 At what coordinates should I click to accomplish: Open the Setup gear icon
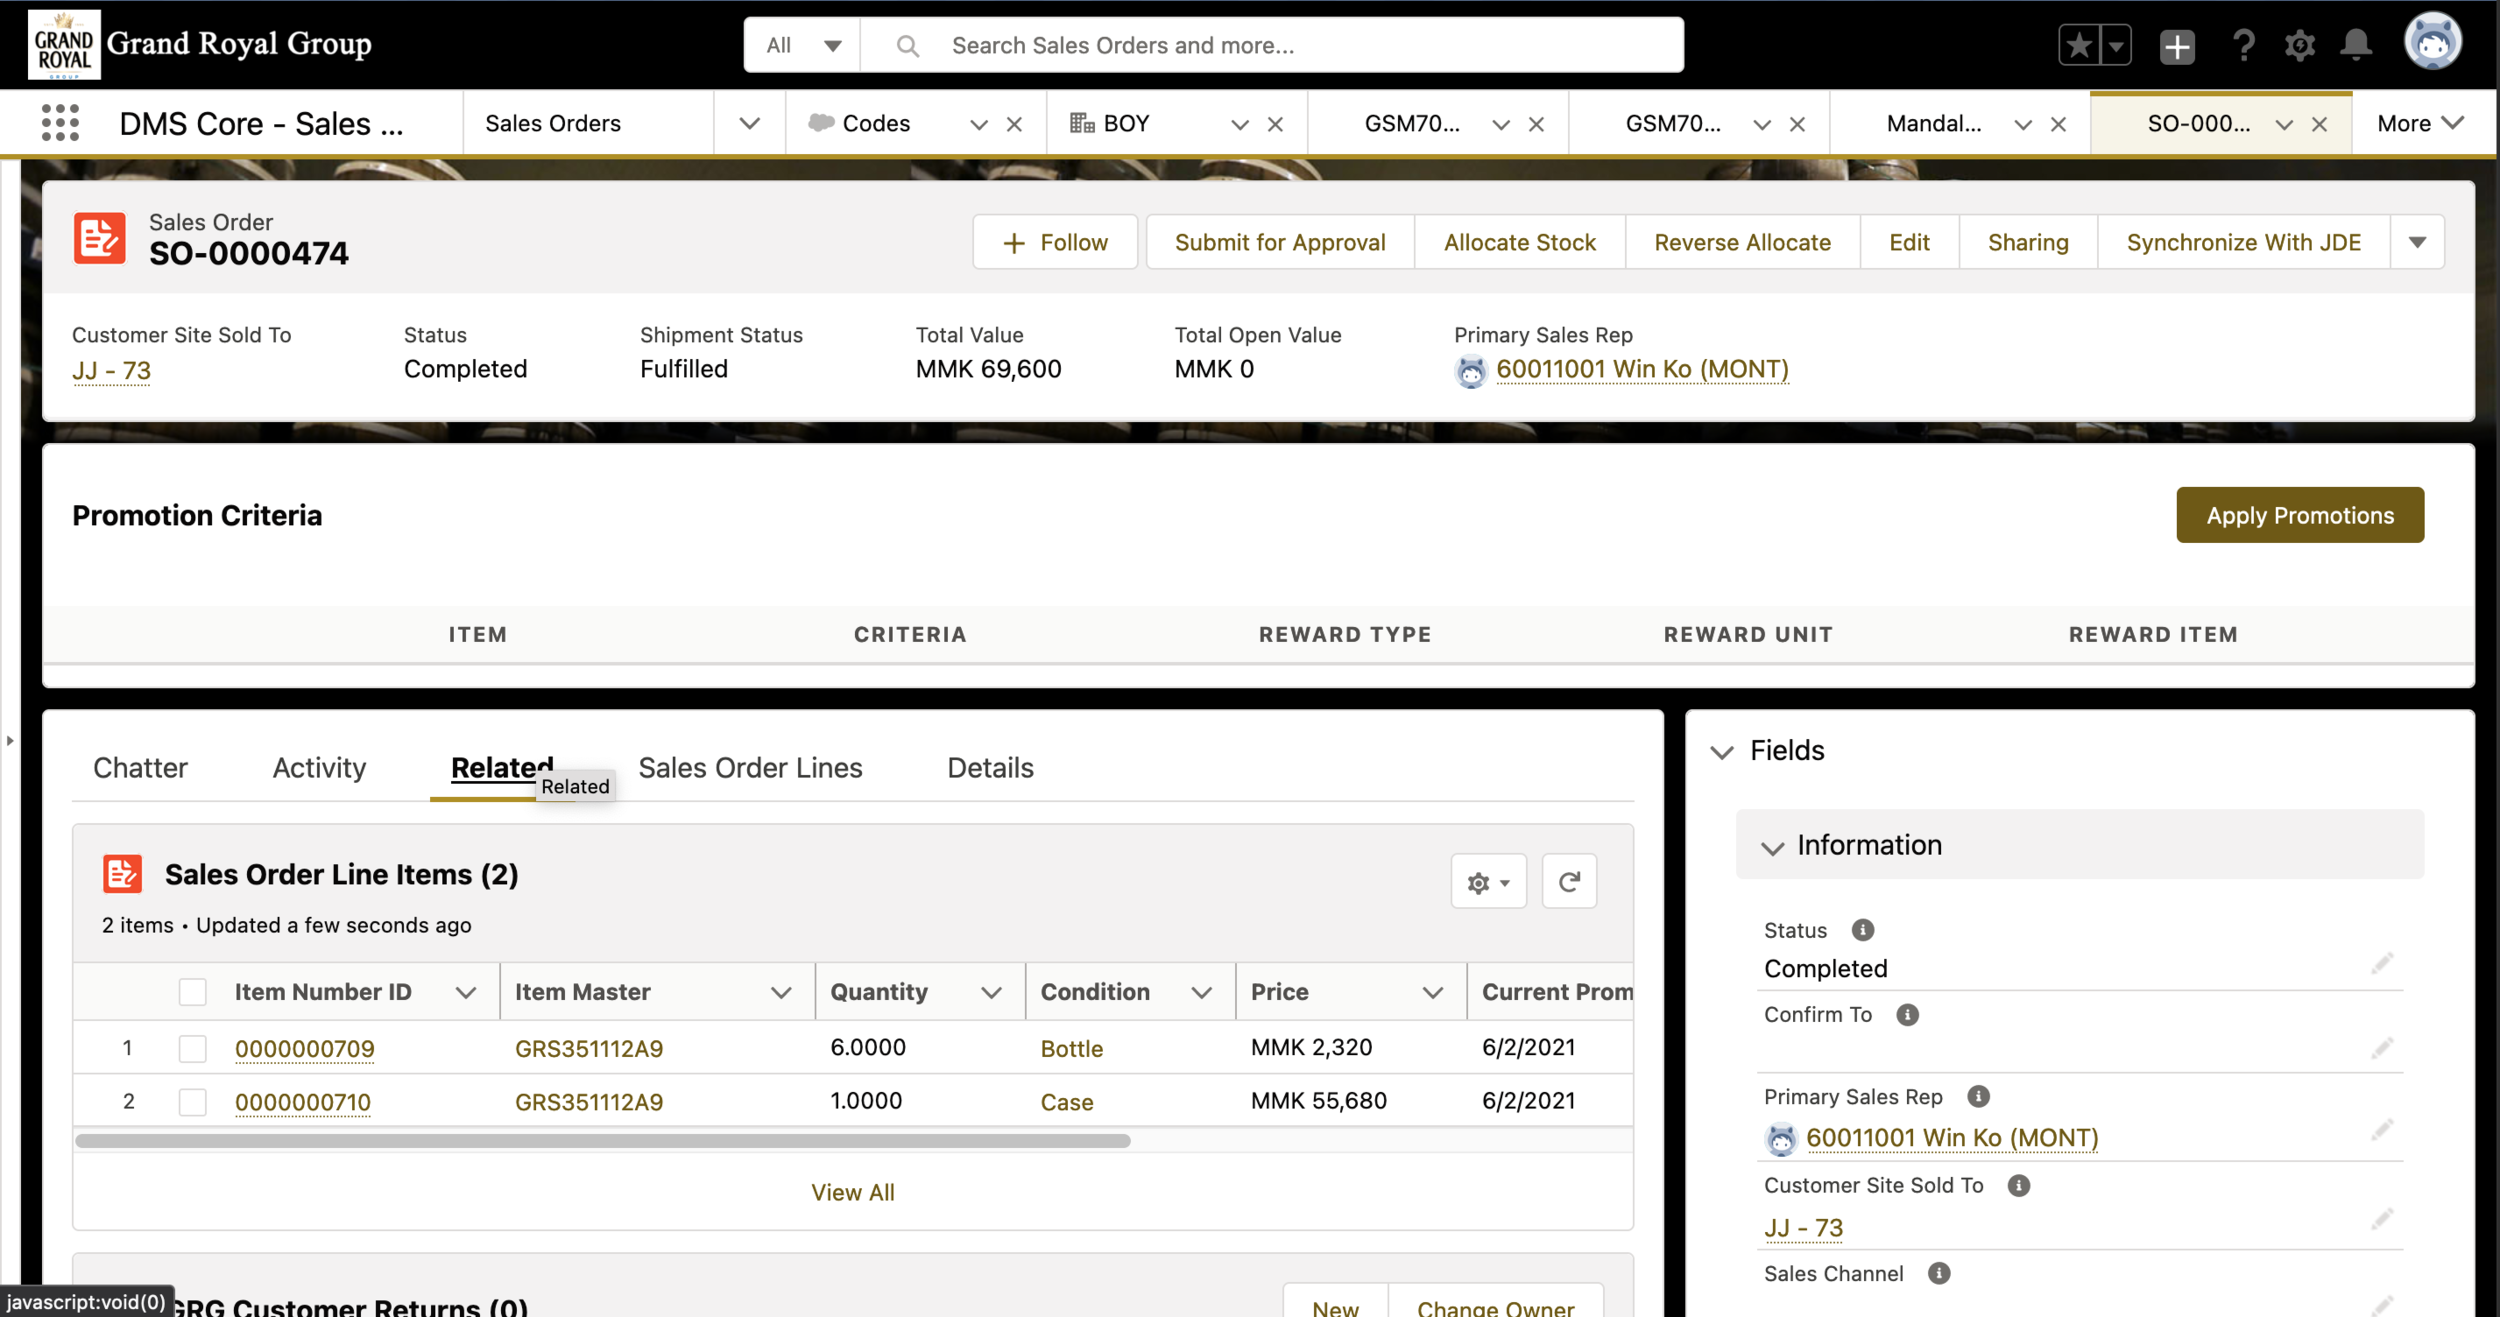tap(2299, 45)
